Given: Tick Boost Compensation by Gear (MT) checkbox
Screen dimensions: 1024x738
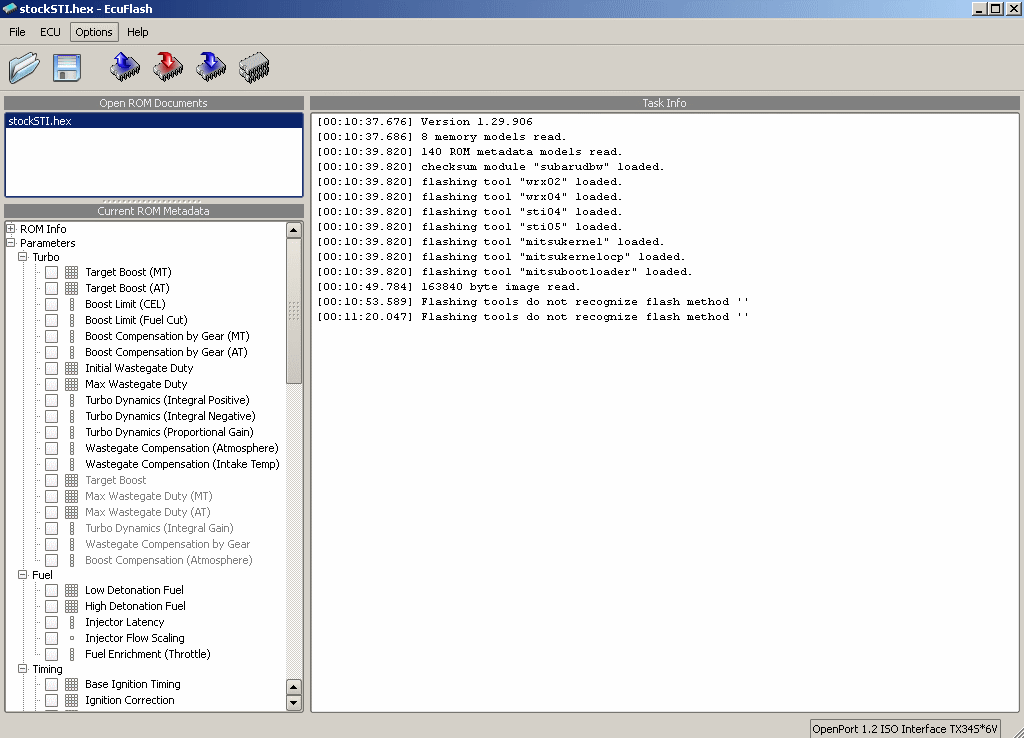Looking at the screenshot, I should [x=52, y=336].
